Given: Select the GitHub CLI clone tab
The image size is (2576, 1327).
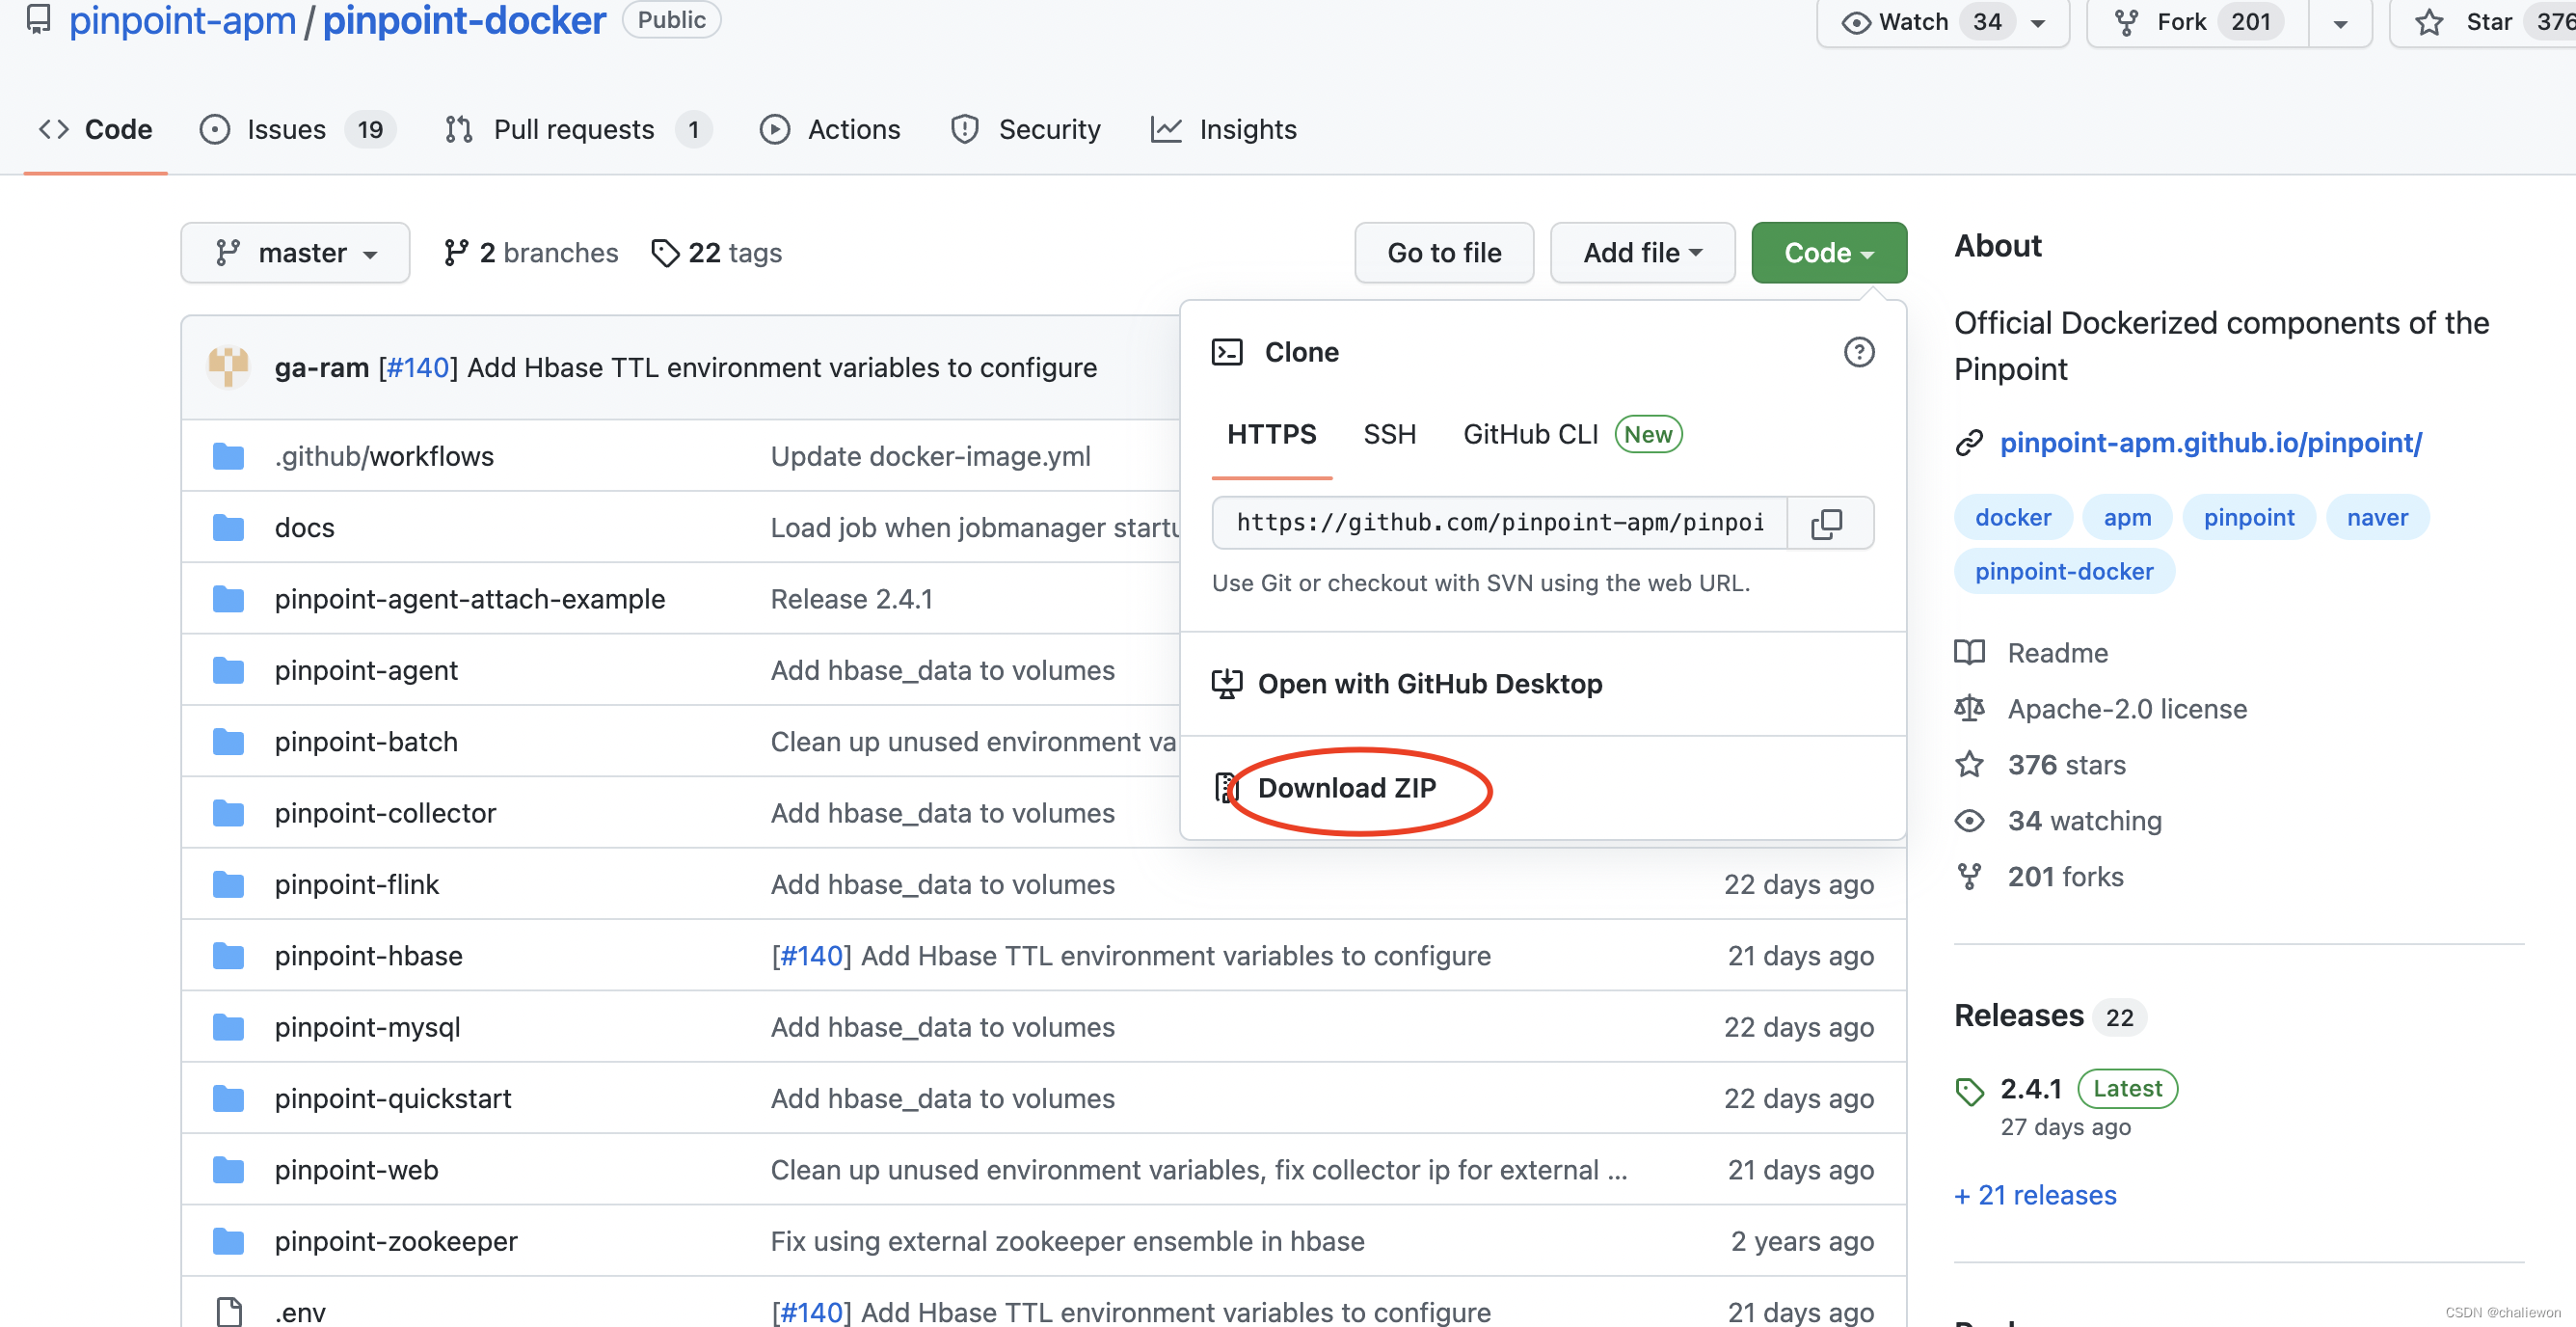Looking at the screenshot, I should (x=1572, y=435).
